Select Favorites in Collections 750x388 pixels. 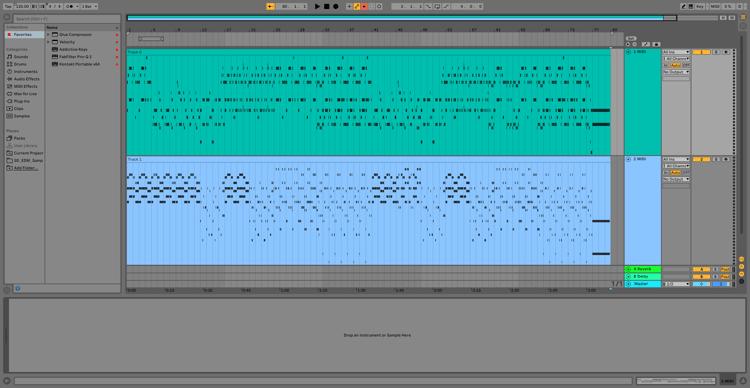point(22,34)
